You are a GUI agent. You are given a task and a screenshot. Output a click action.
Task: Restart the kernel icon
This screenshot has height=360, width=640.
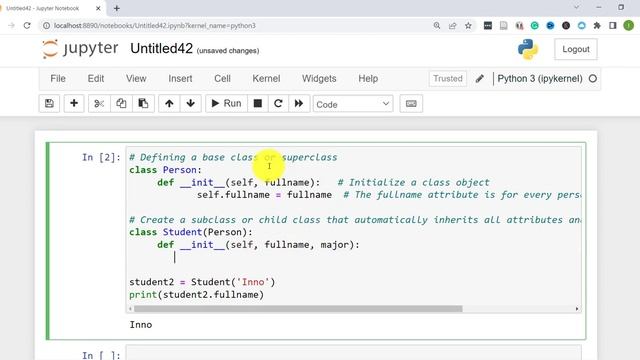[278, 104]
